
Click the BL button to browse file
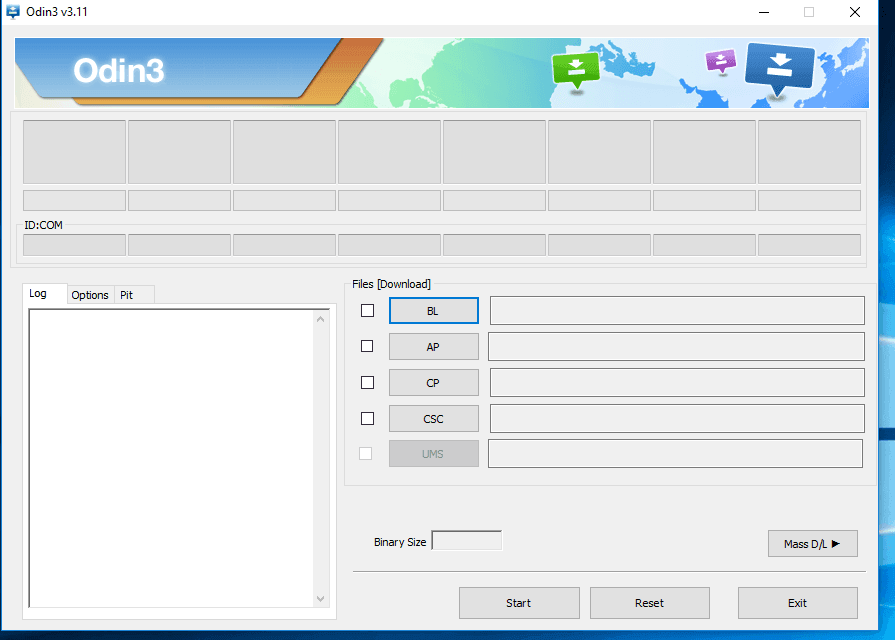[x=434, y=311]
